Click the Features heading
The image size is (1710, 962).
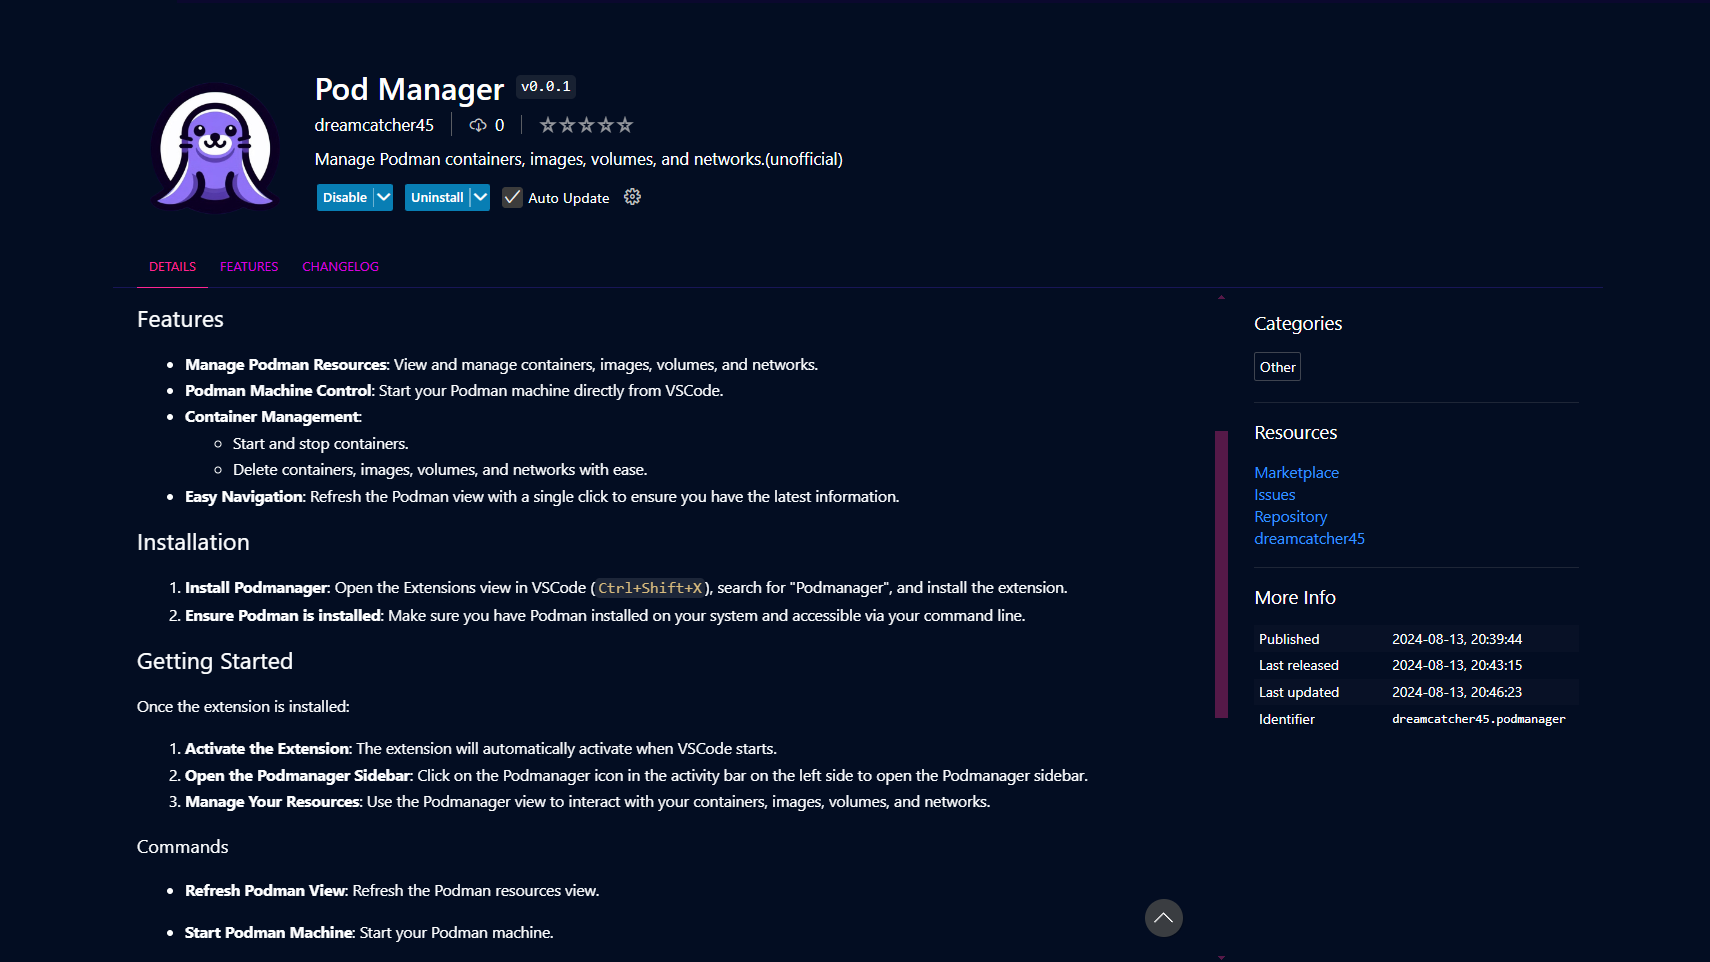pos(180,319)
